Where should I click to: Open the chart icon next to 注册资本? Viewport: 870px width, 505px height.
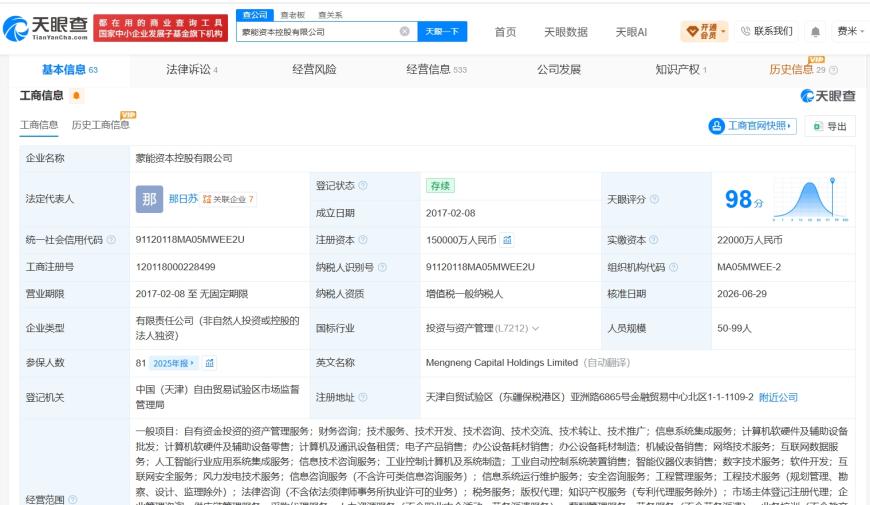pos(507,240)
